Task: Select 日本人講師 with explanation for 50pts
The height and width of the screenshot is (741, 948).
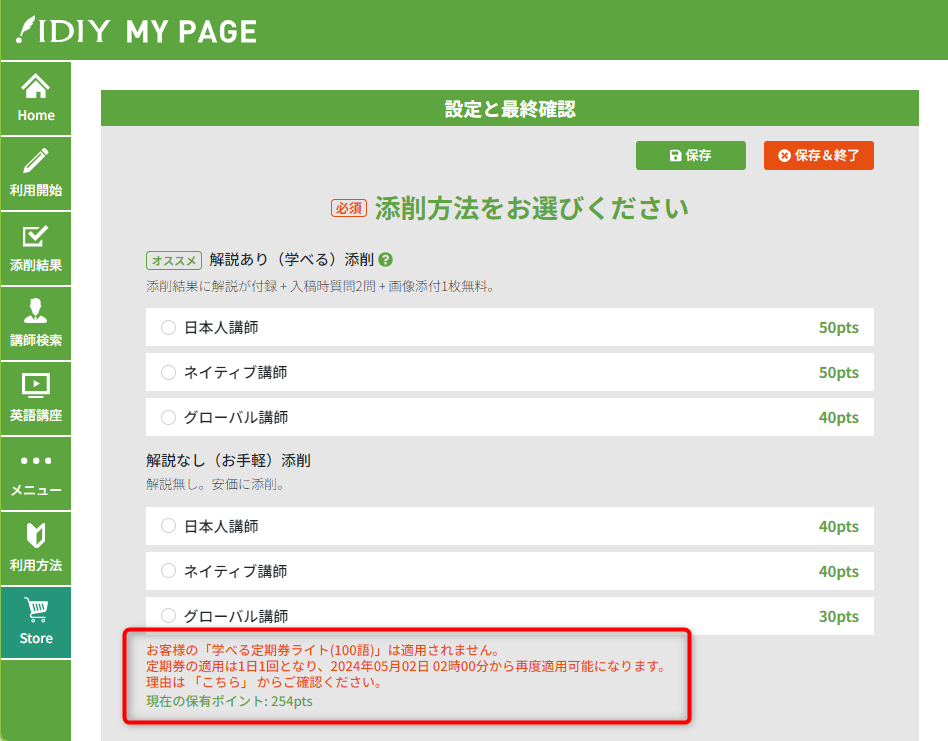Action: 168,327
